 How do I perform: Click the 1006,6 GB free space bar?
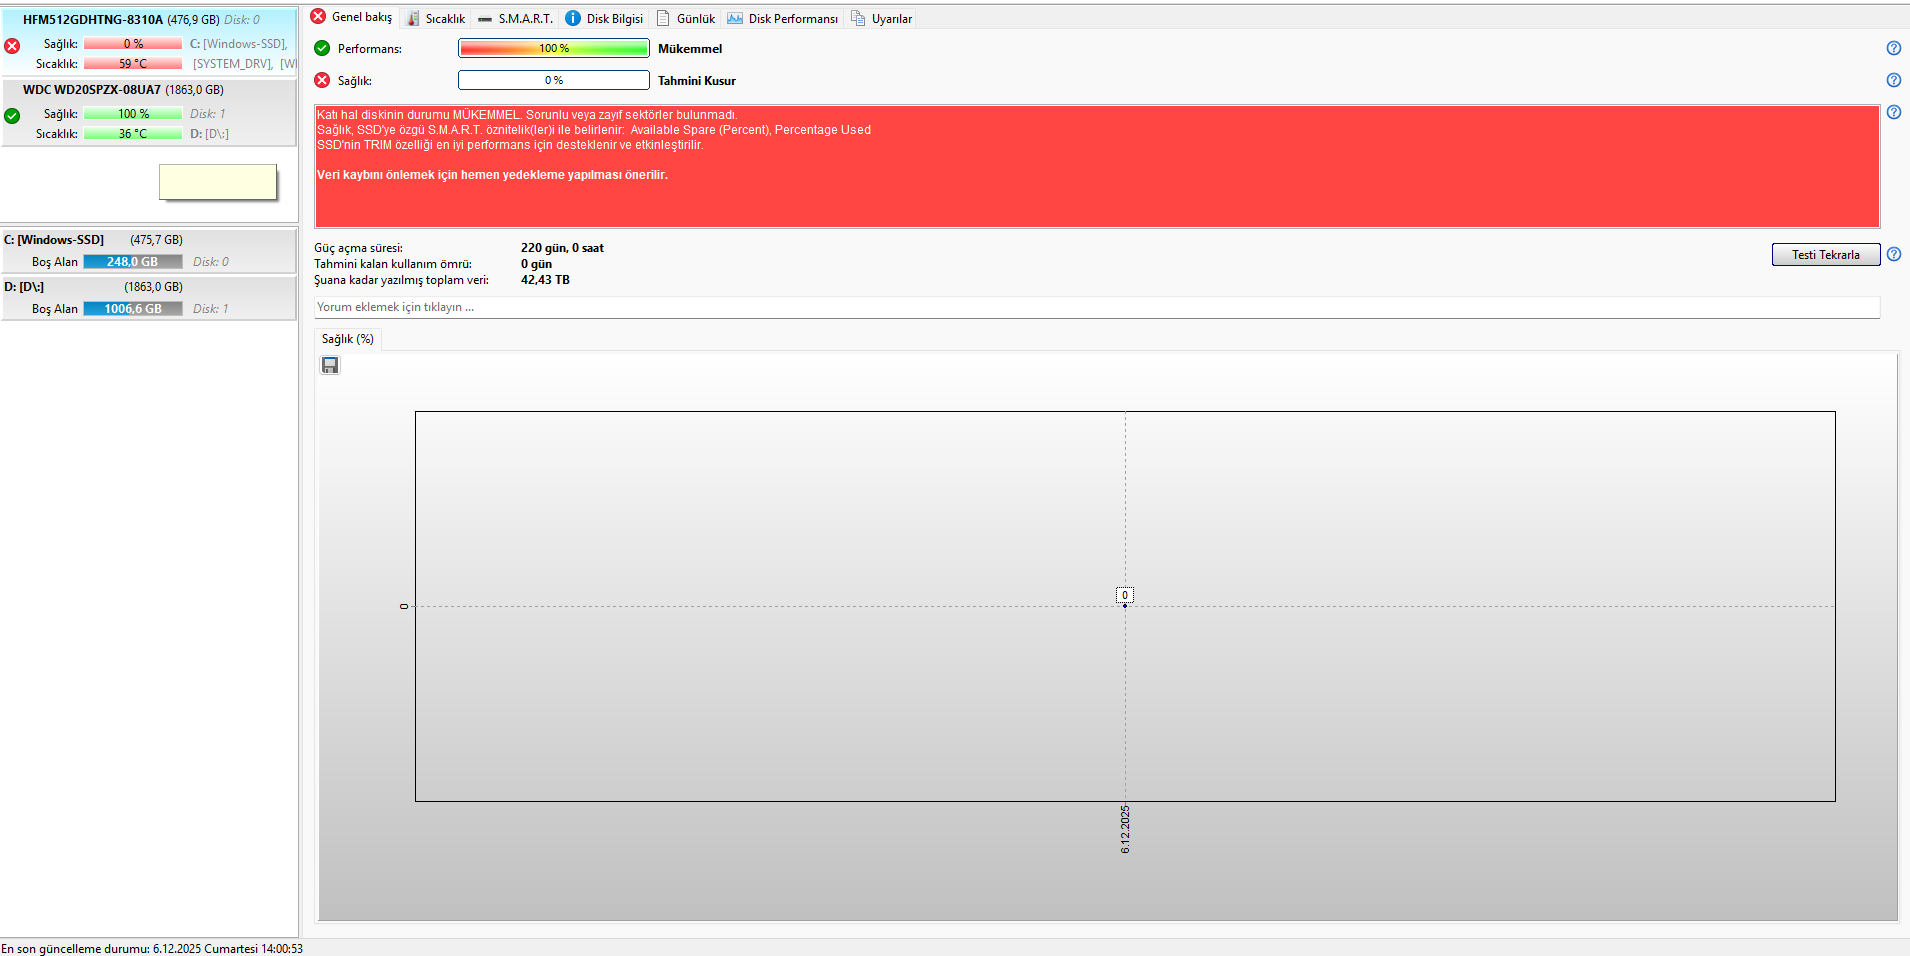pos(133,309)
